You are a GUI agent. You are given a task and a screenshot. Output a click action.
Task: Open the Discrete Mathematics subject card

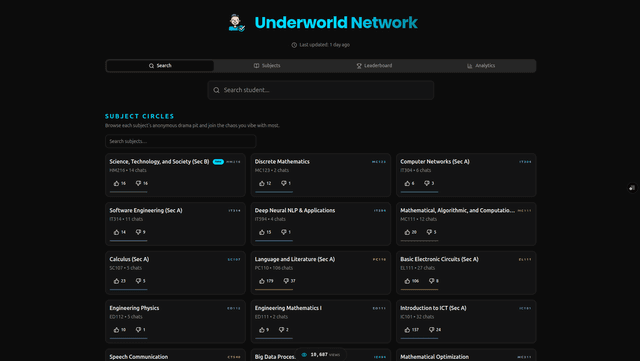(321, 175)
